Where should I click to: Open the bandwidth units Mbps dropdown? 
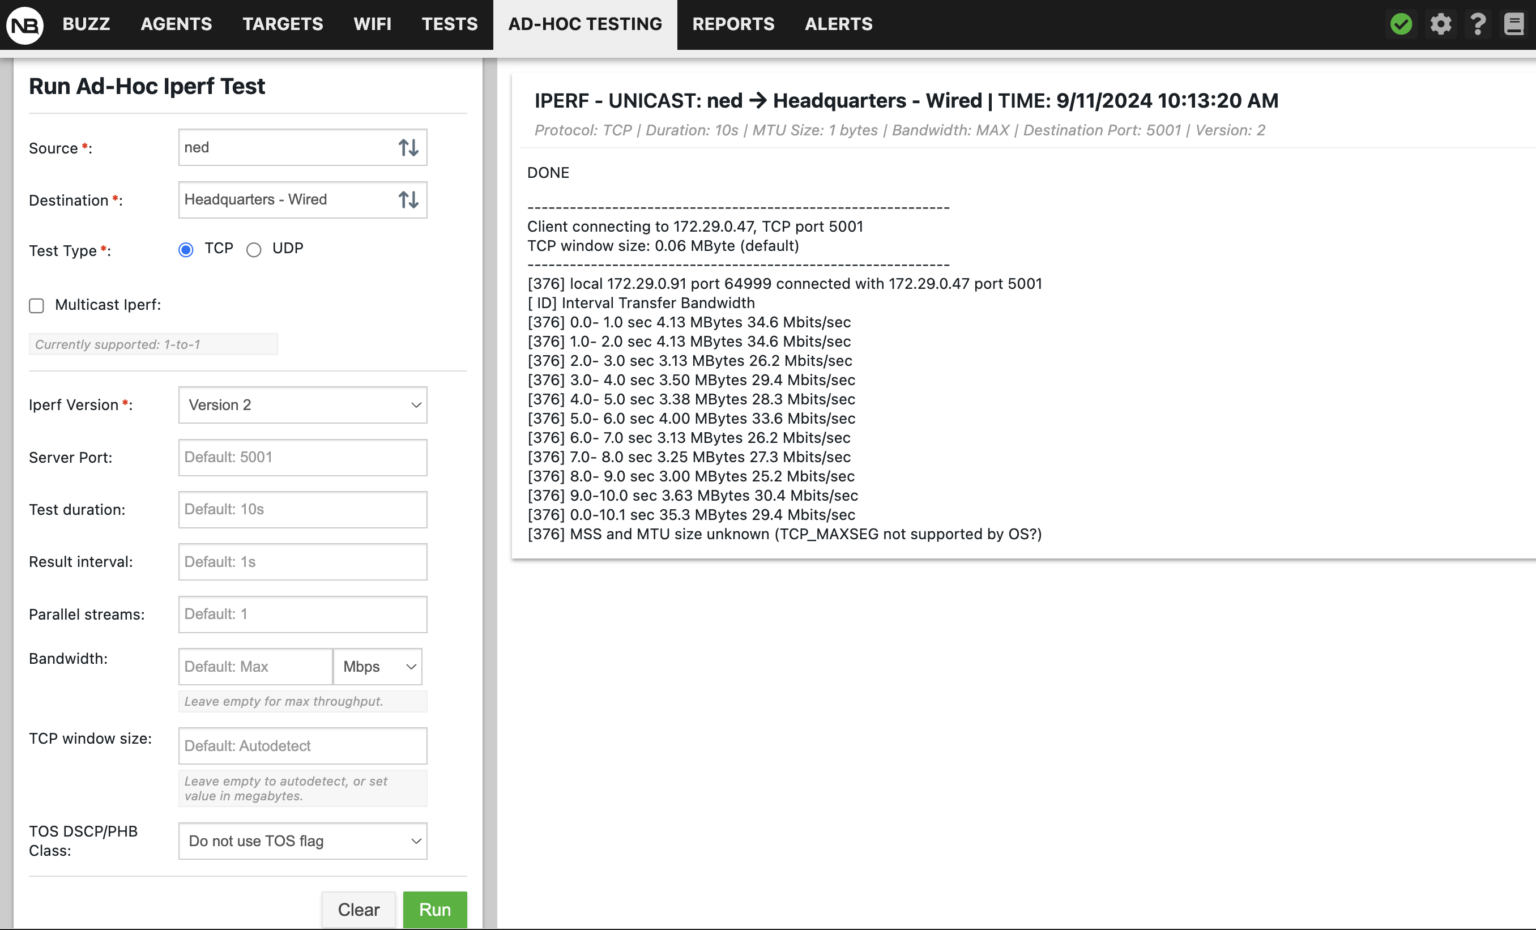pyautogui.click(x=377, y=666)
